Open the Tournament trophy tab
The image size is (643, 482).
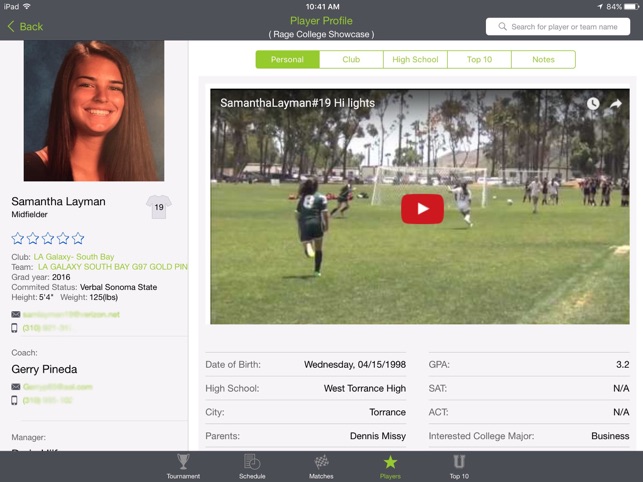(x=183, y=466)
